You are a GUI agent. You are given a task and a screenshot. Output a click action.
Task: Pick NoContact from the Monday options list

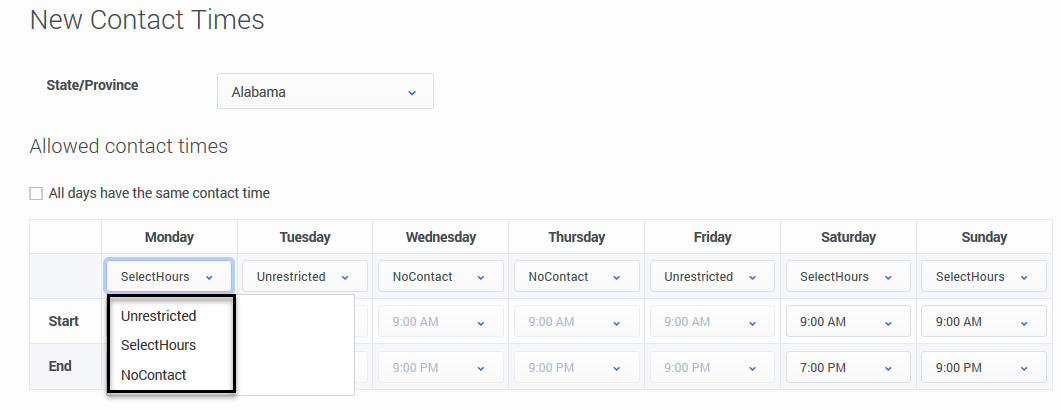pyautogui.click(x=153, y=375)
